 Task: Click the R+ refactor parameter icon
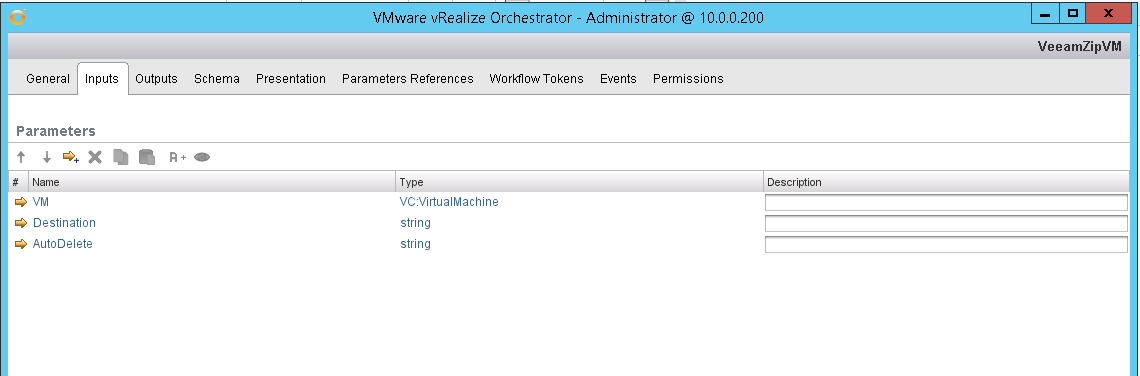177,157
